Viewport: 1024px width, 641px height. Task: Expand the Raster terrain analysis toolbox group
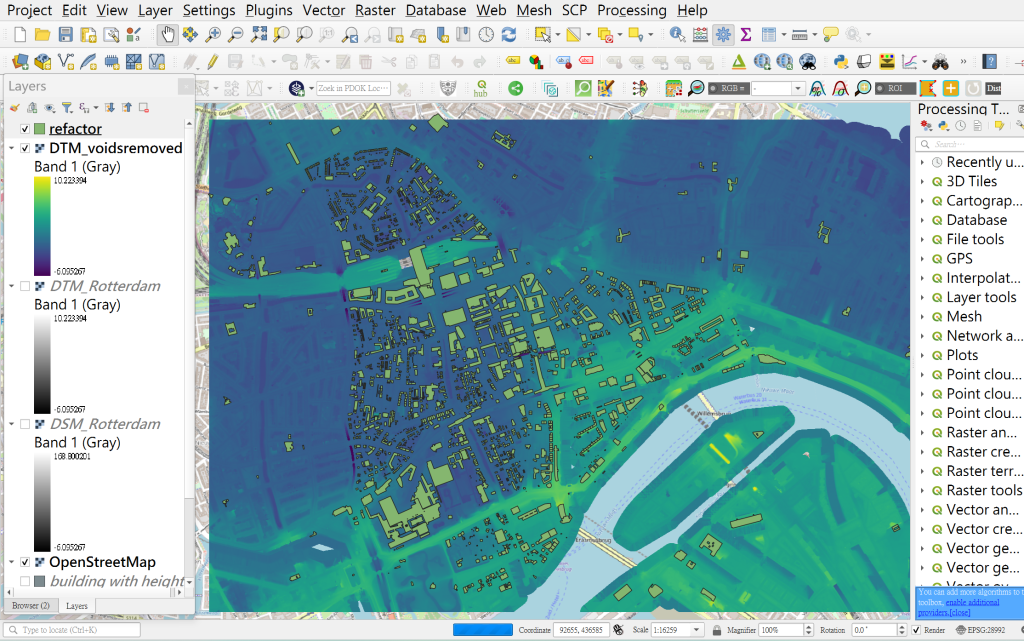(x=922, y=471)
